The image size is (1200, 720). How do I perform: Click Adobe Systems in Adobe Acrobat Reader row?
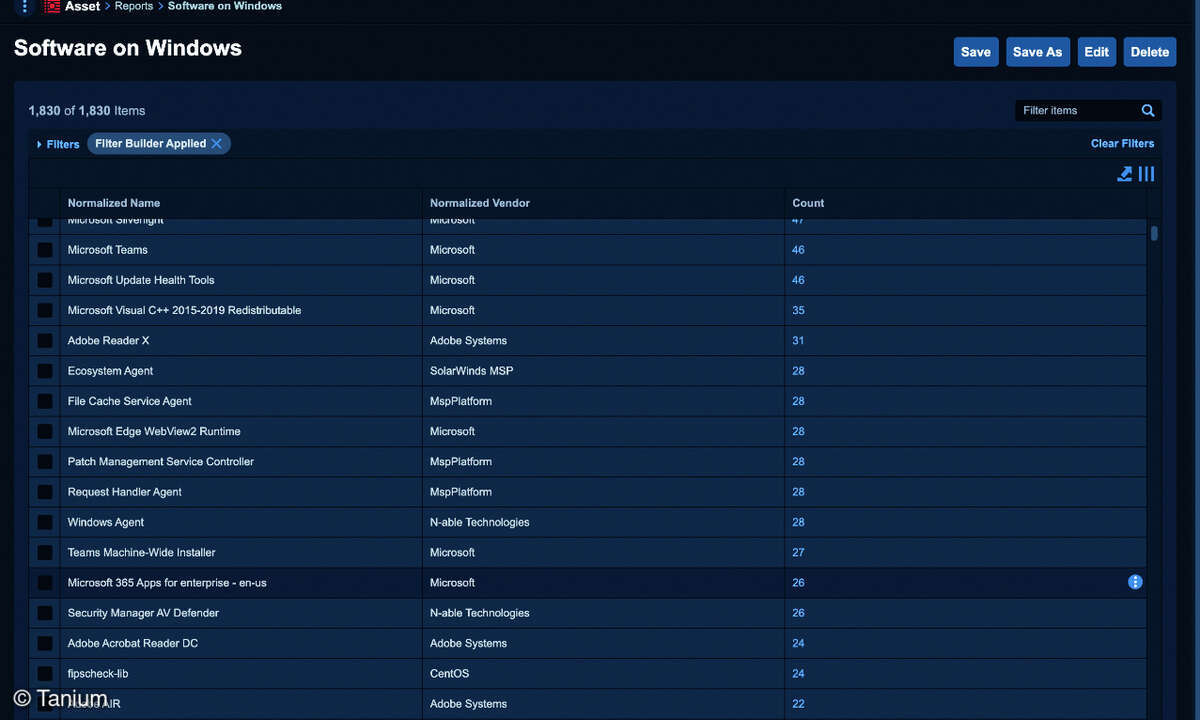click(x=468, y=643)
